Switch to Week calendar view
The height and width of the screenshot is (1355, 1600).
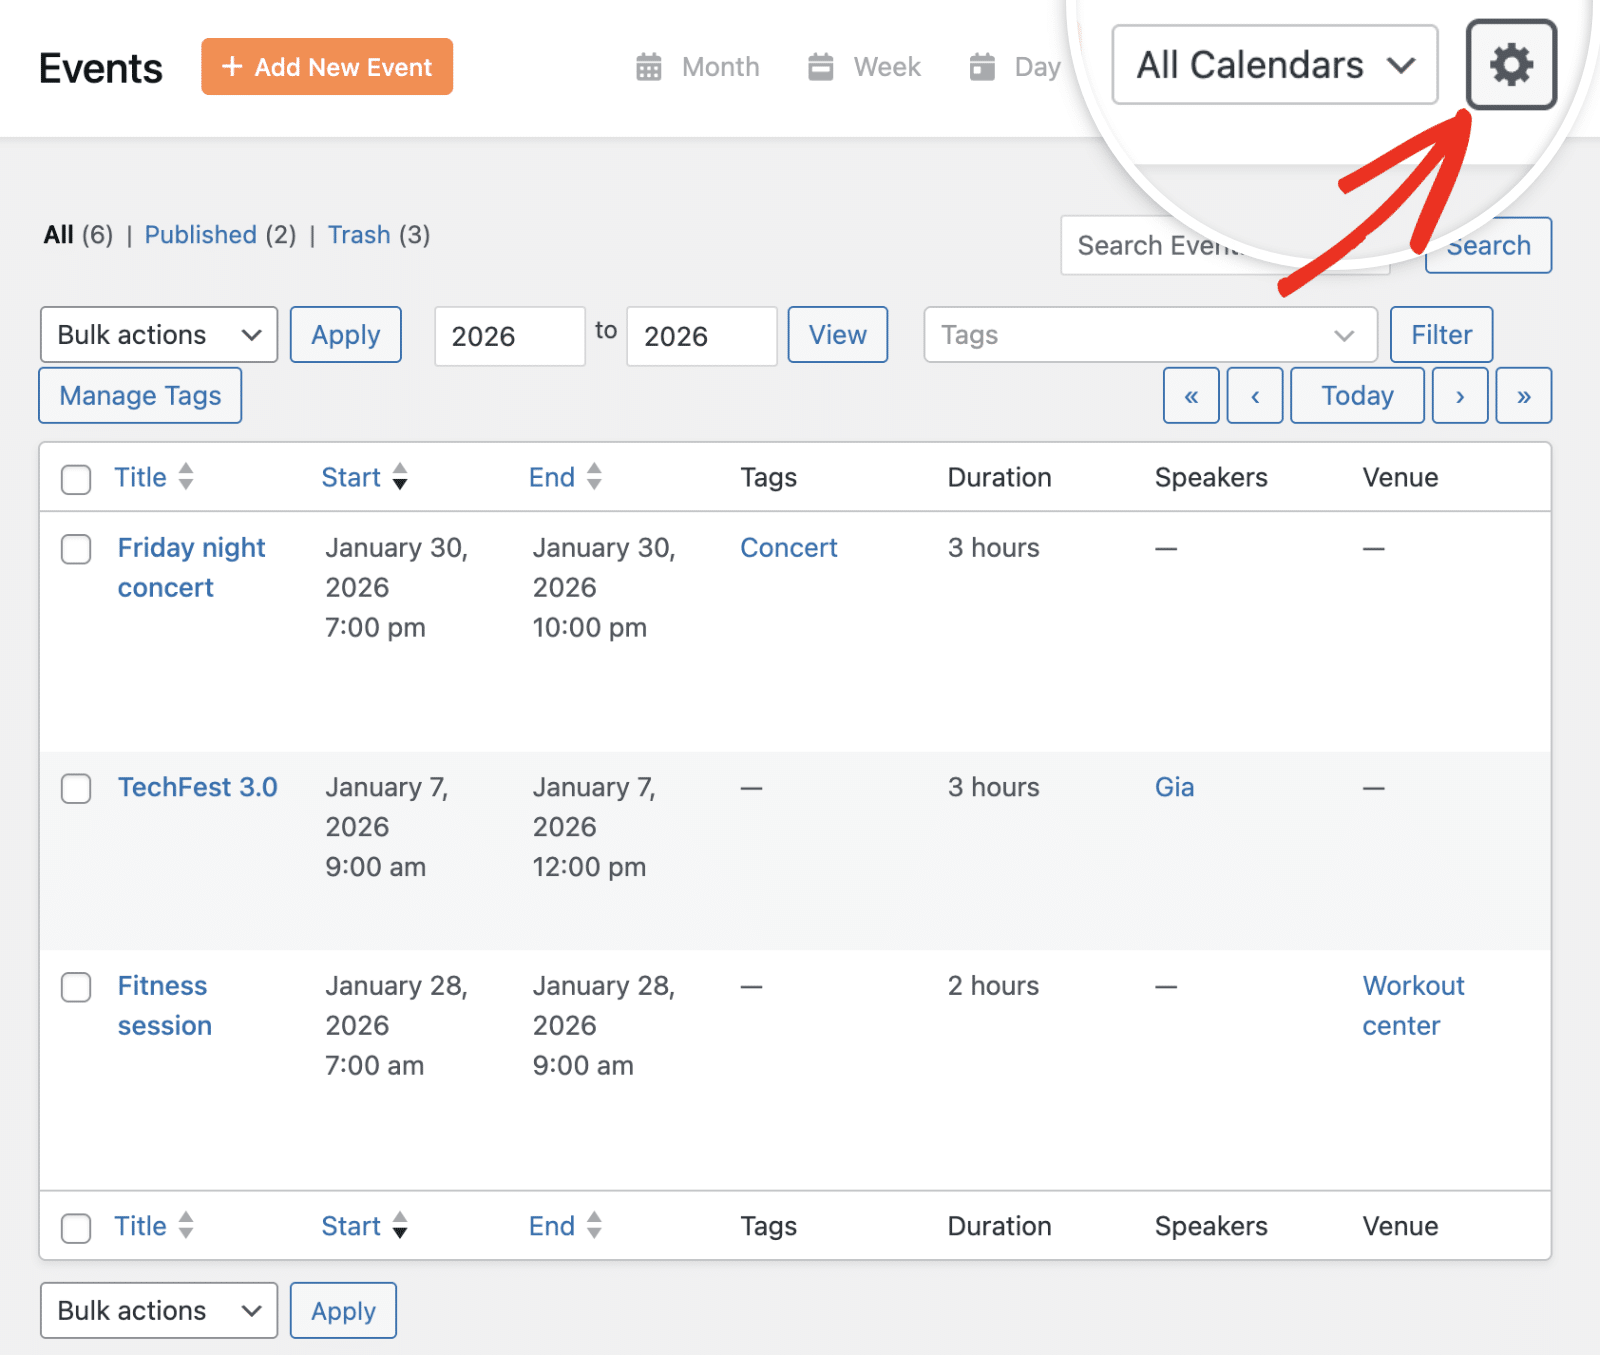(x=865, y=67)
